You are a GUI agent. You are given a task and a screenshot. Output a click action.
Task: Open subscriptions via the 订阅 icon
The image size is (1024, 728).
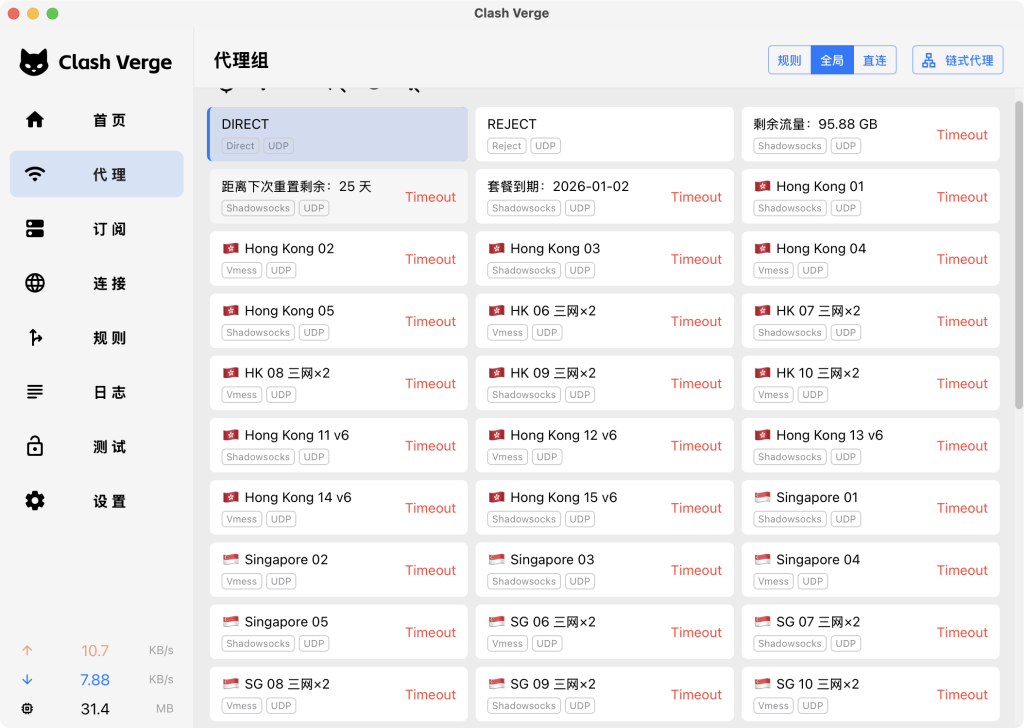(34, 228)
